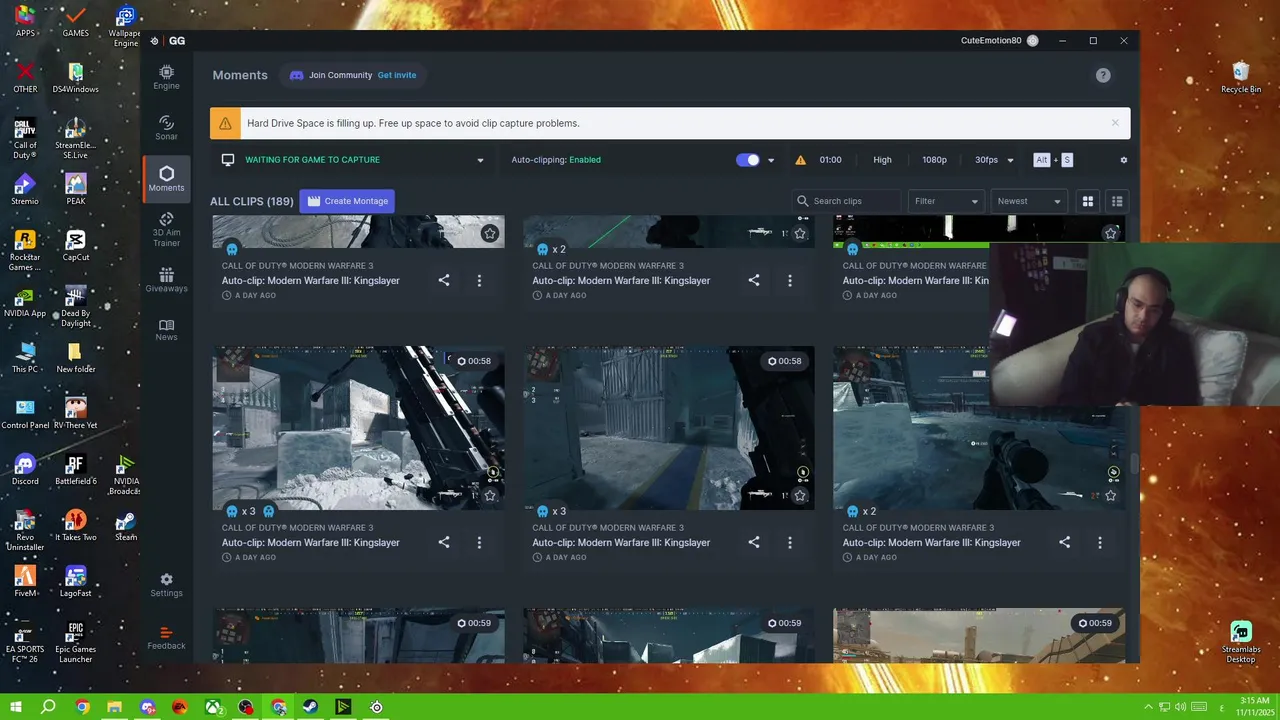Open the CapCut desktop shortcut
The width and height of the screenshot is (1280, 720).
[75, 246]
